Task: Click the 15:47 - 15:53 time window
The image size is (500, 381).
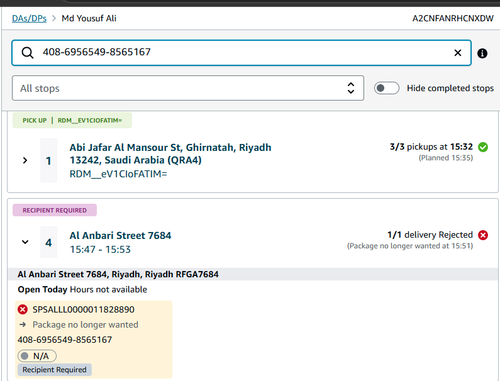Action: pos(100,249)
